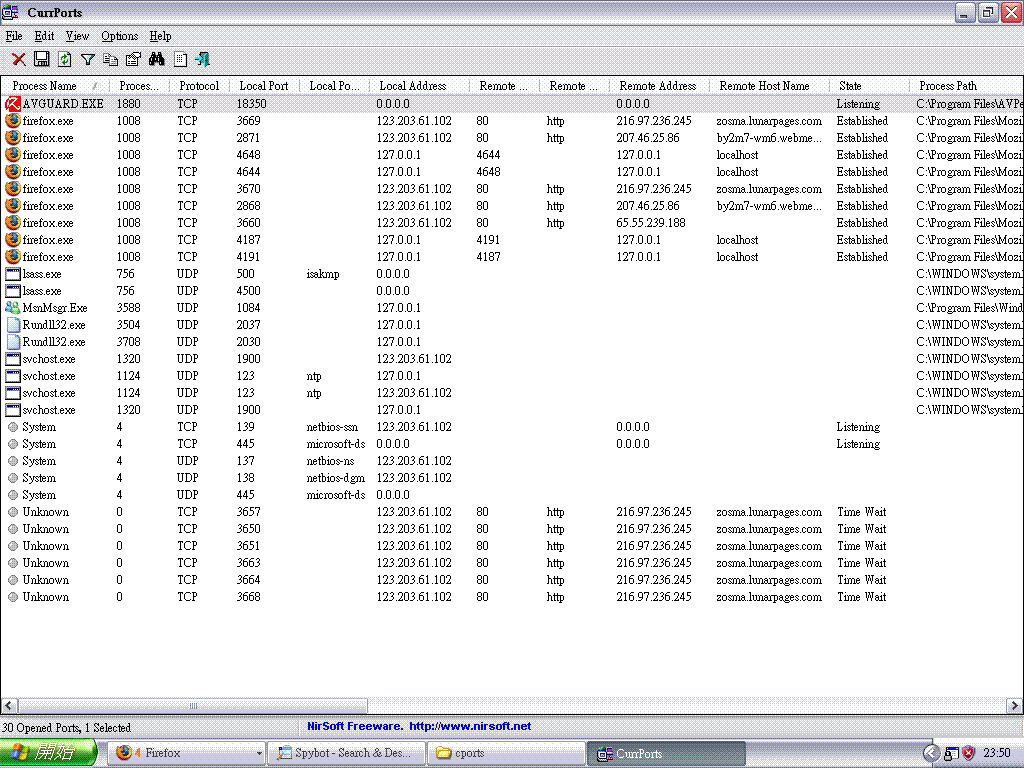Open the Help menu
The image size is (1024, 768).
[x=160, y=36]
